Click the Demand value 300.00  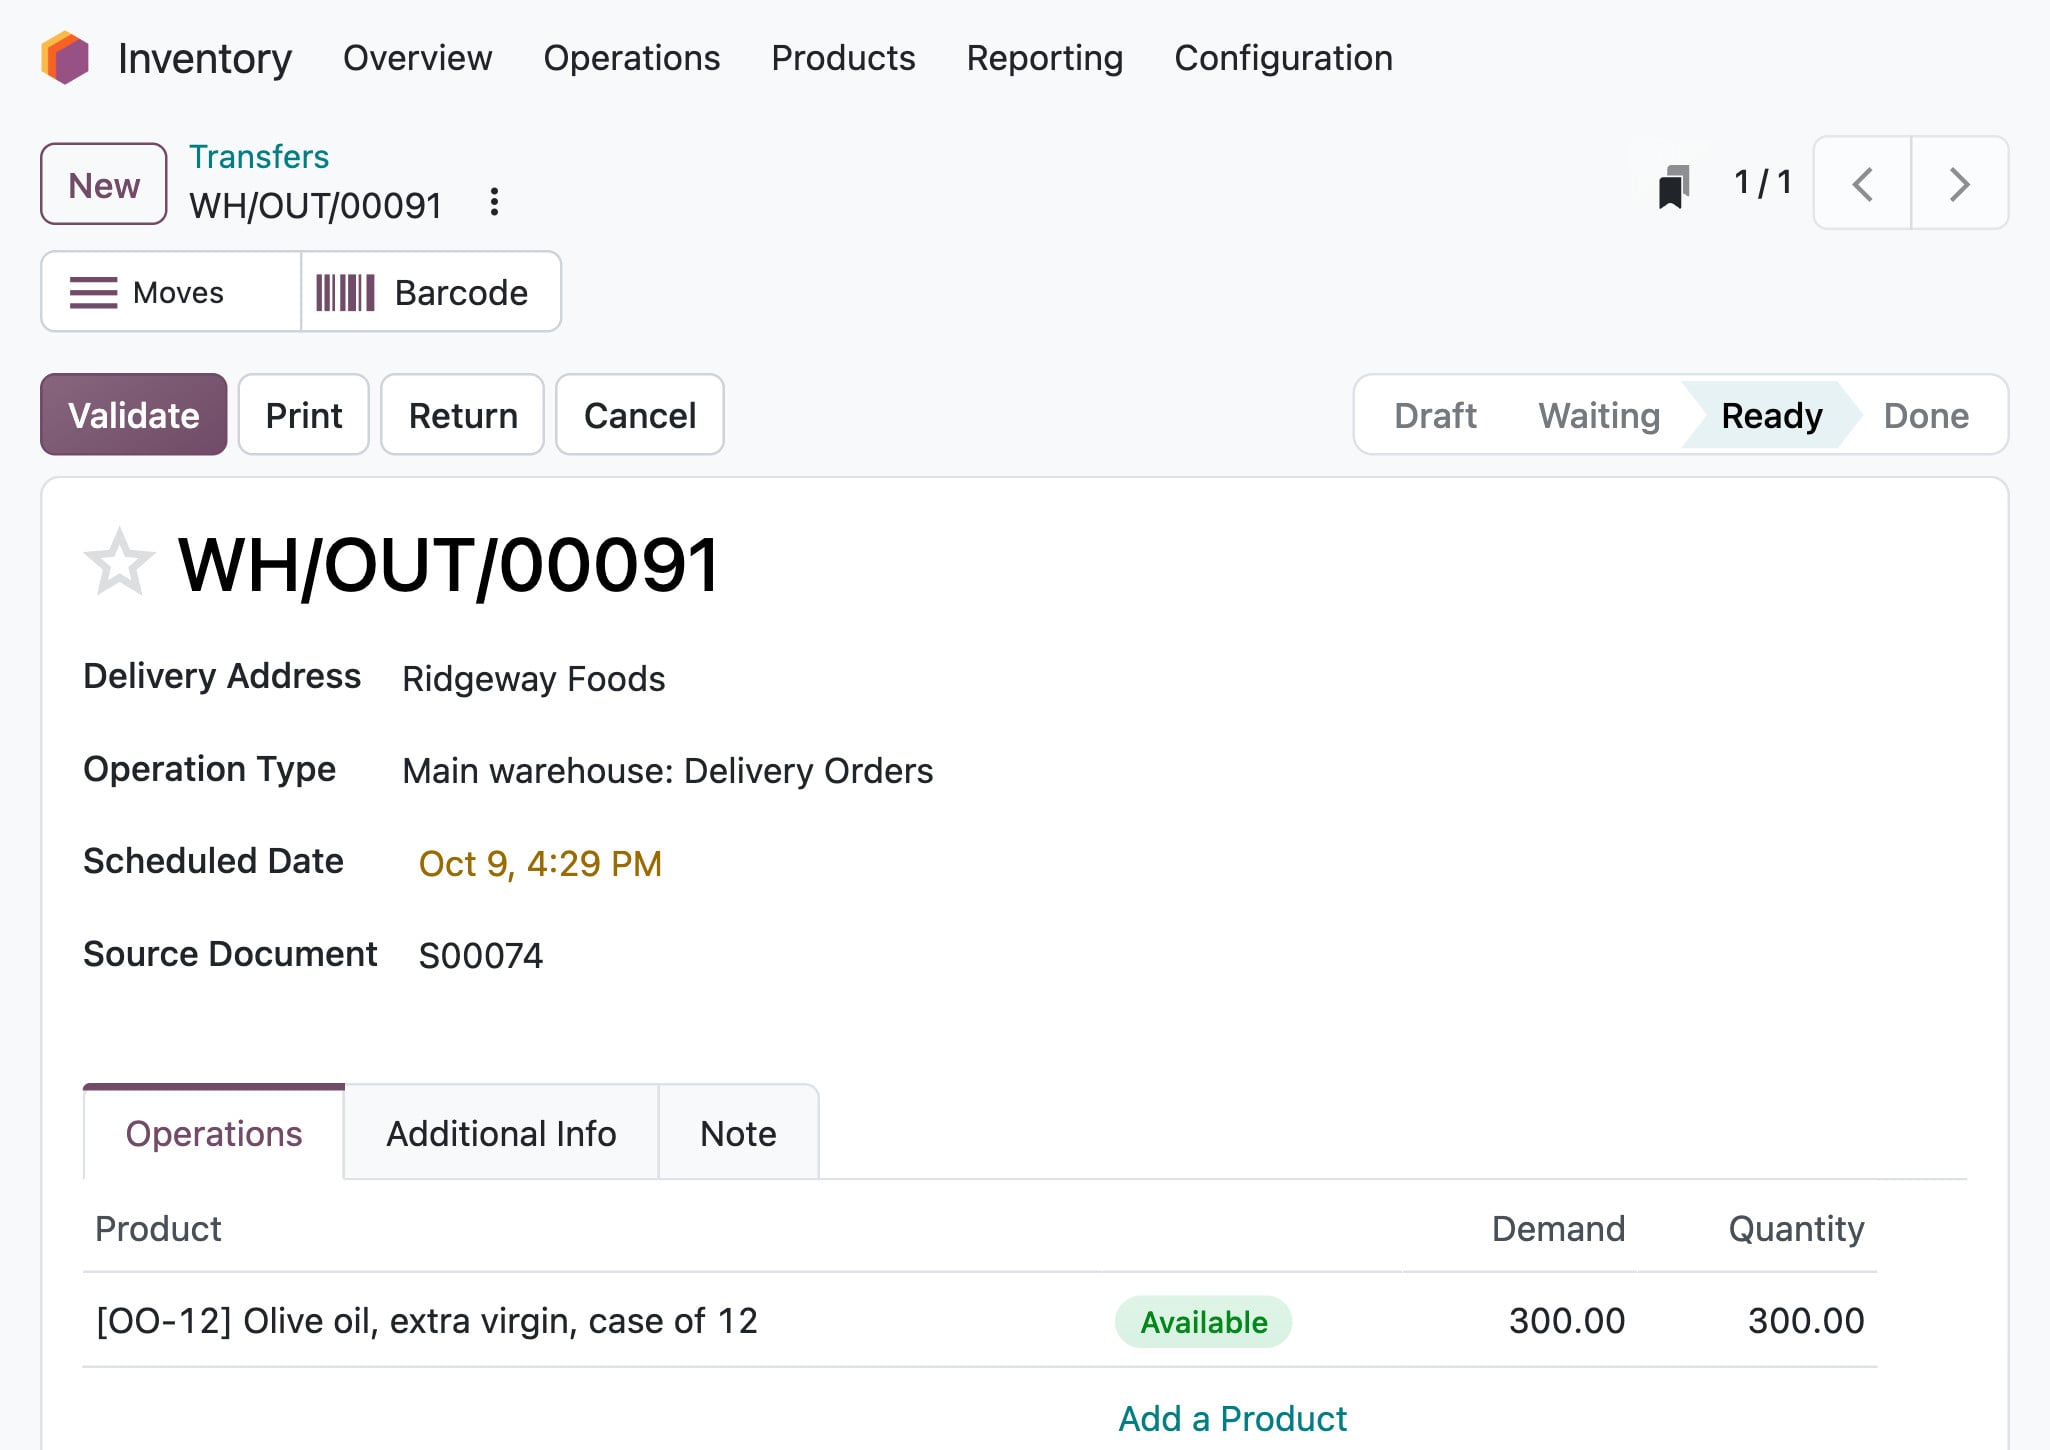click(x=1567, y=1321)
